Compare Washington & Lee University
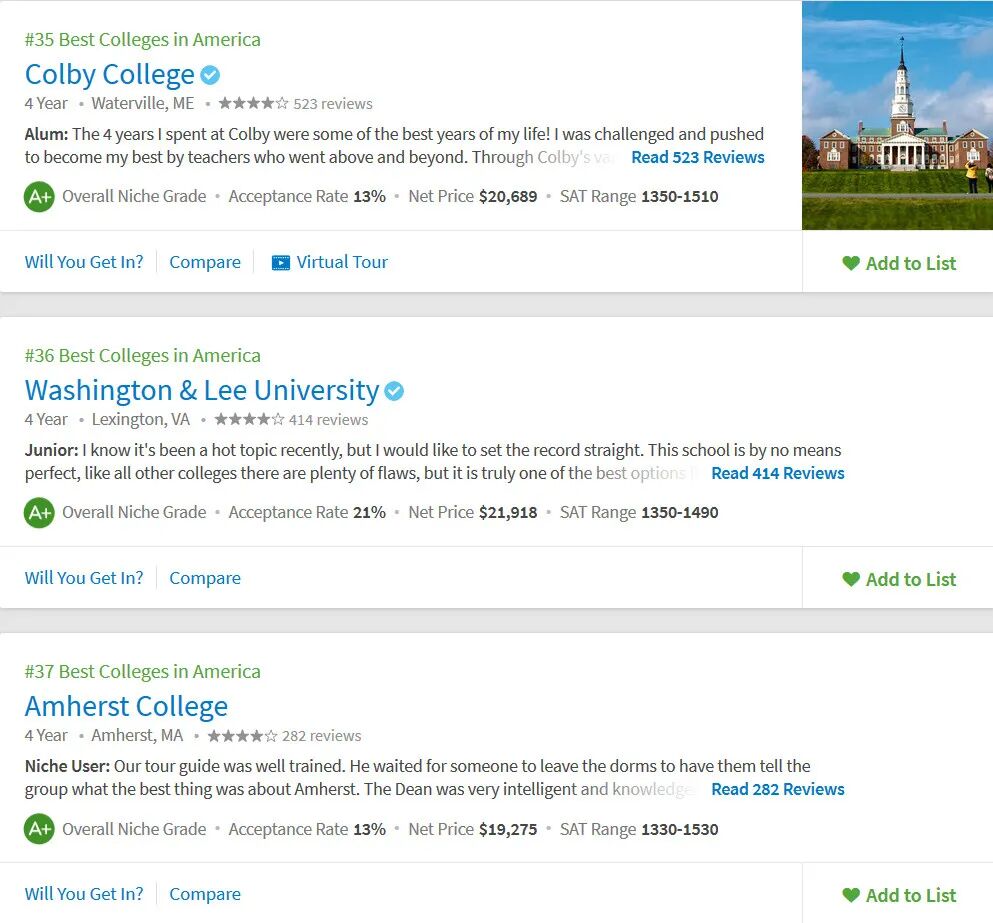Viewport: 993px width, 923px height. click(205, 578)
